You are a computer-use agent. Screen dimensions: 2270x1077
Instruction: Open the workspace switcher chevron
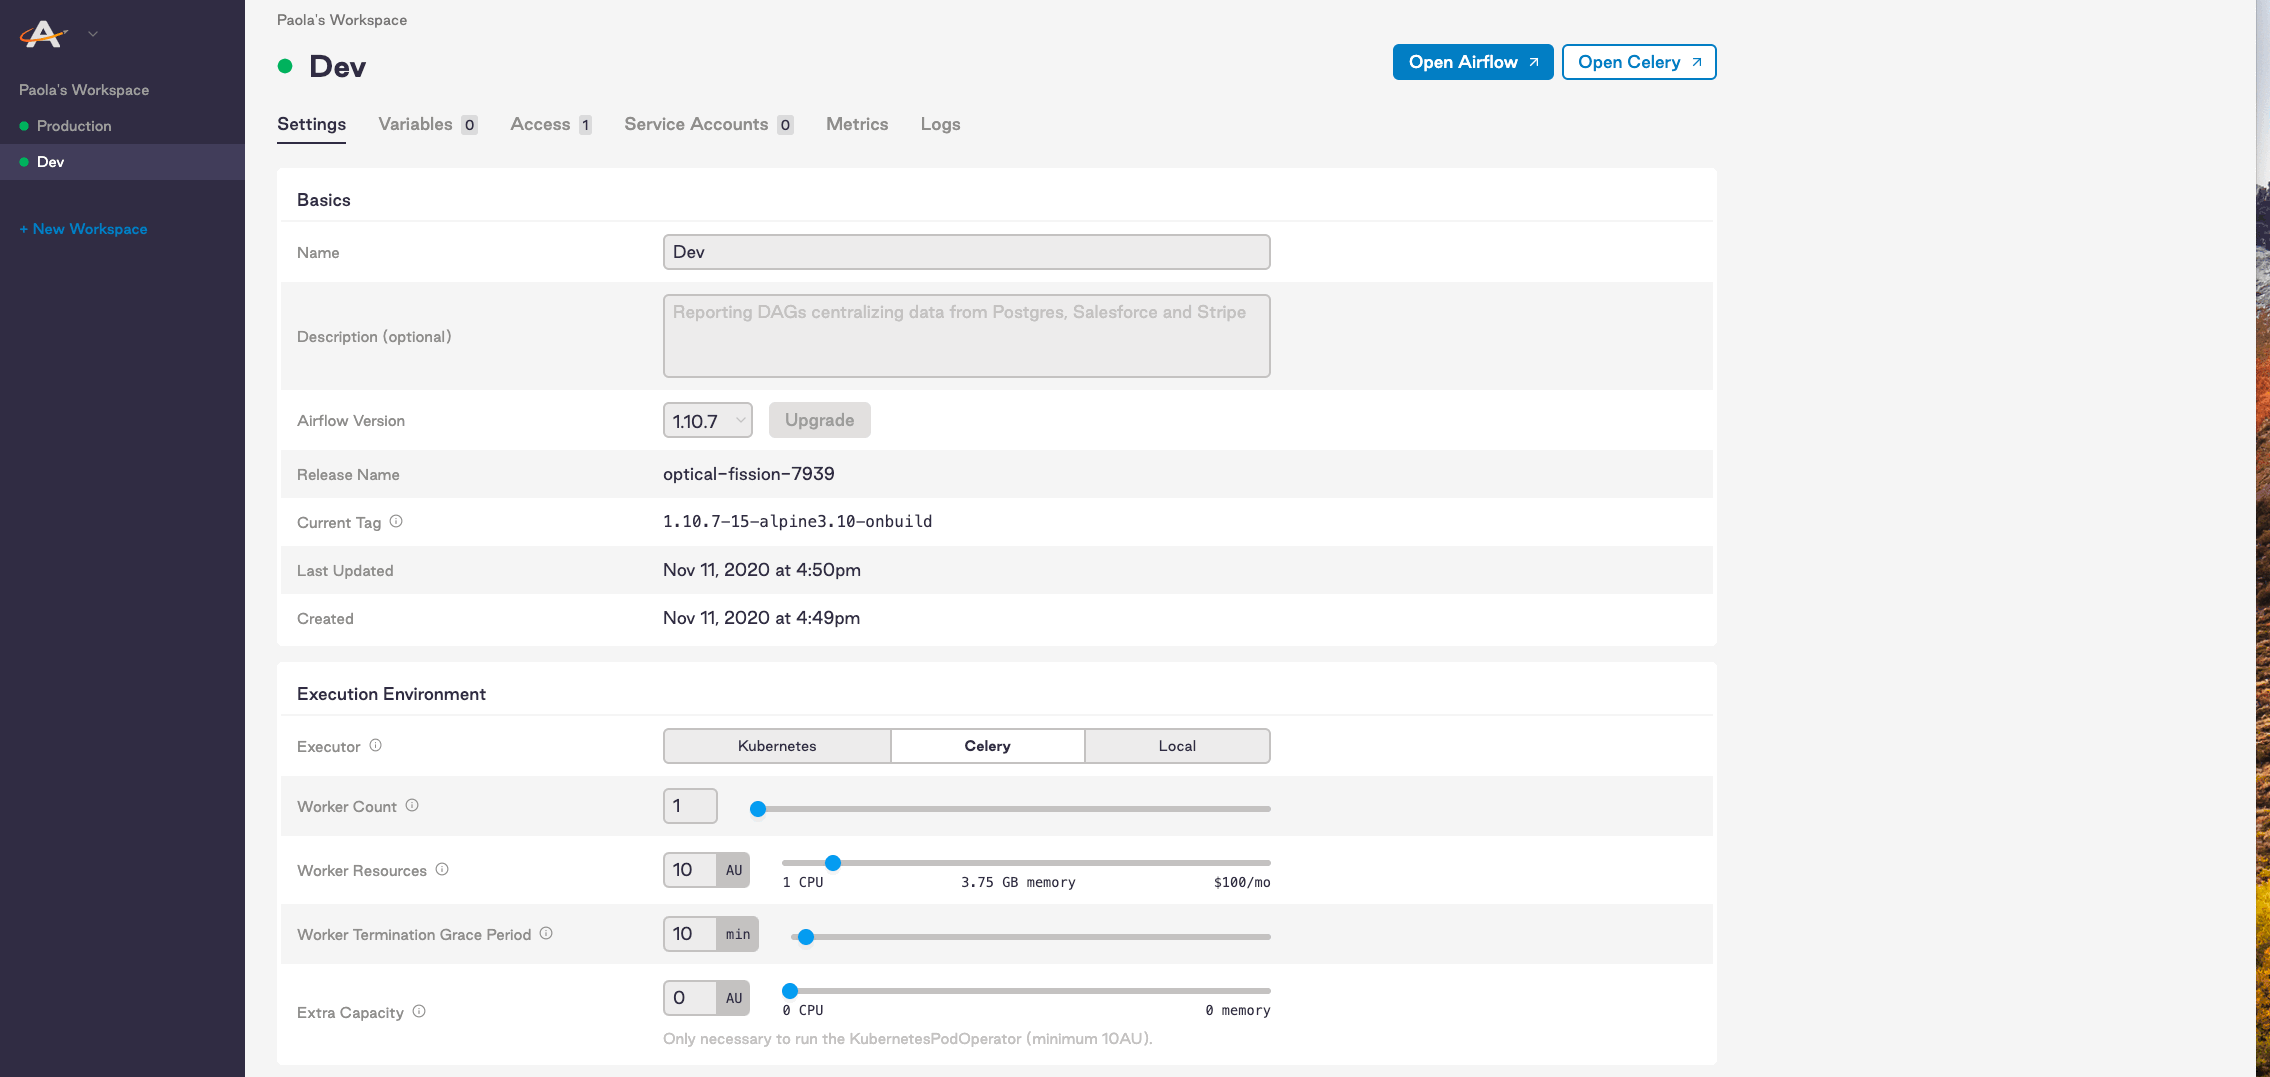pos(91,33)
